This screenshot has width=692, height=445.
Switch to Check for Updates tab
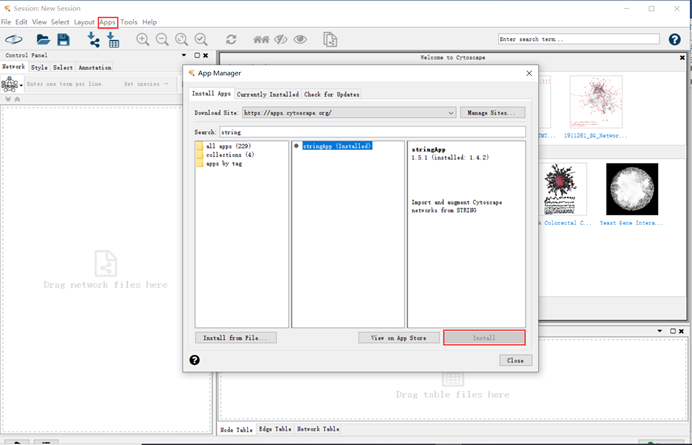(331, 94)
